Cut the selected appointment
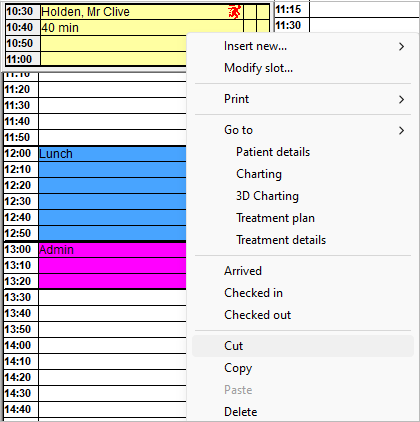The image size is (420, 422). 233,346
